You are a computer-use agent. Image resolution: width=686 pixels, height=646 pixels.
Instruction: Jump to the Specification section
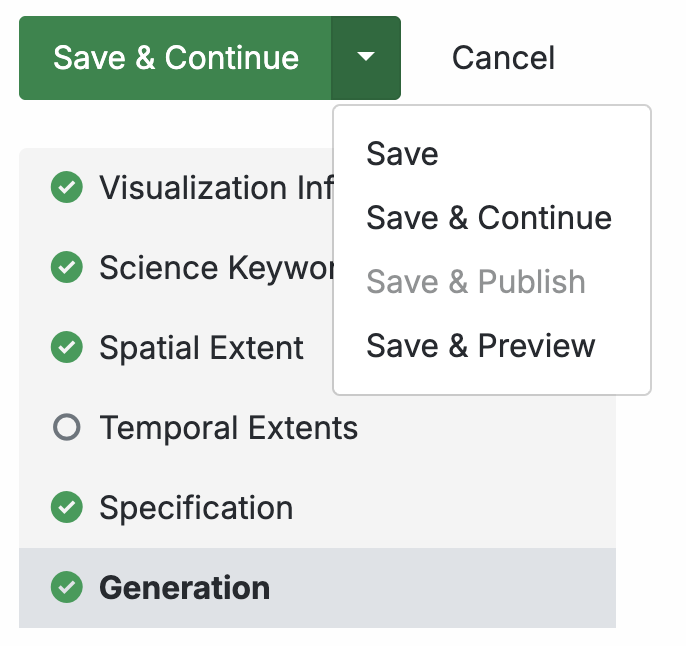click(196, 508)
